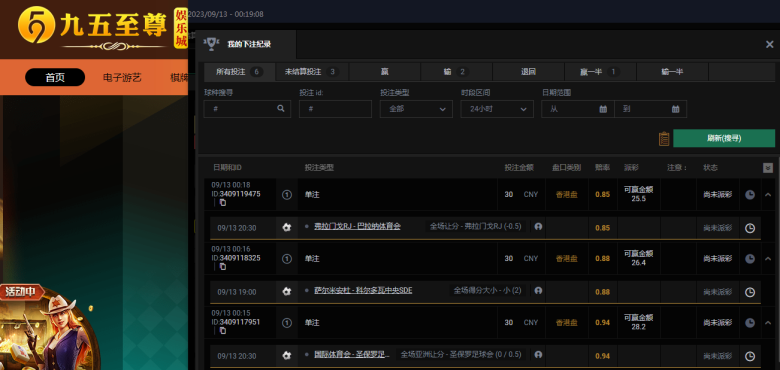Viewport: 780px width, 370px height.
Task: Switch to the 输 tab
Action: pyautogui.click(x=457, y=72)
